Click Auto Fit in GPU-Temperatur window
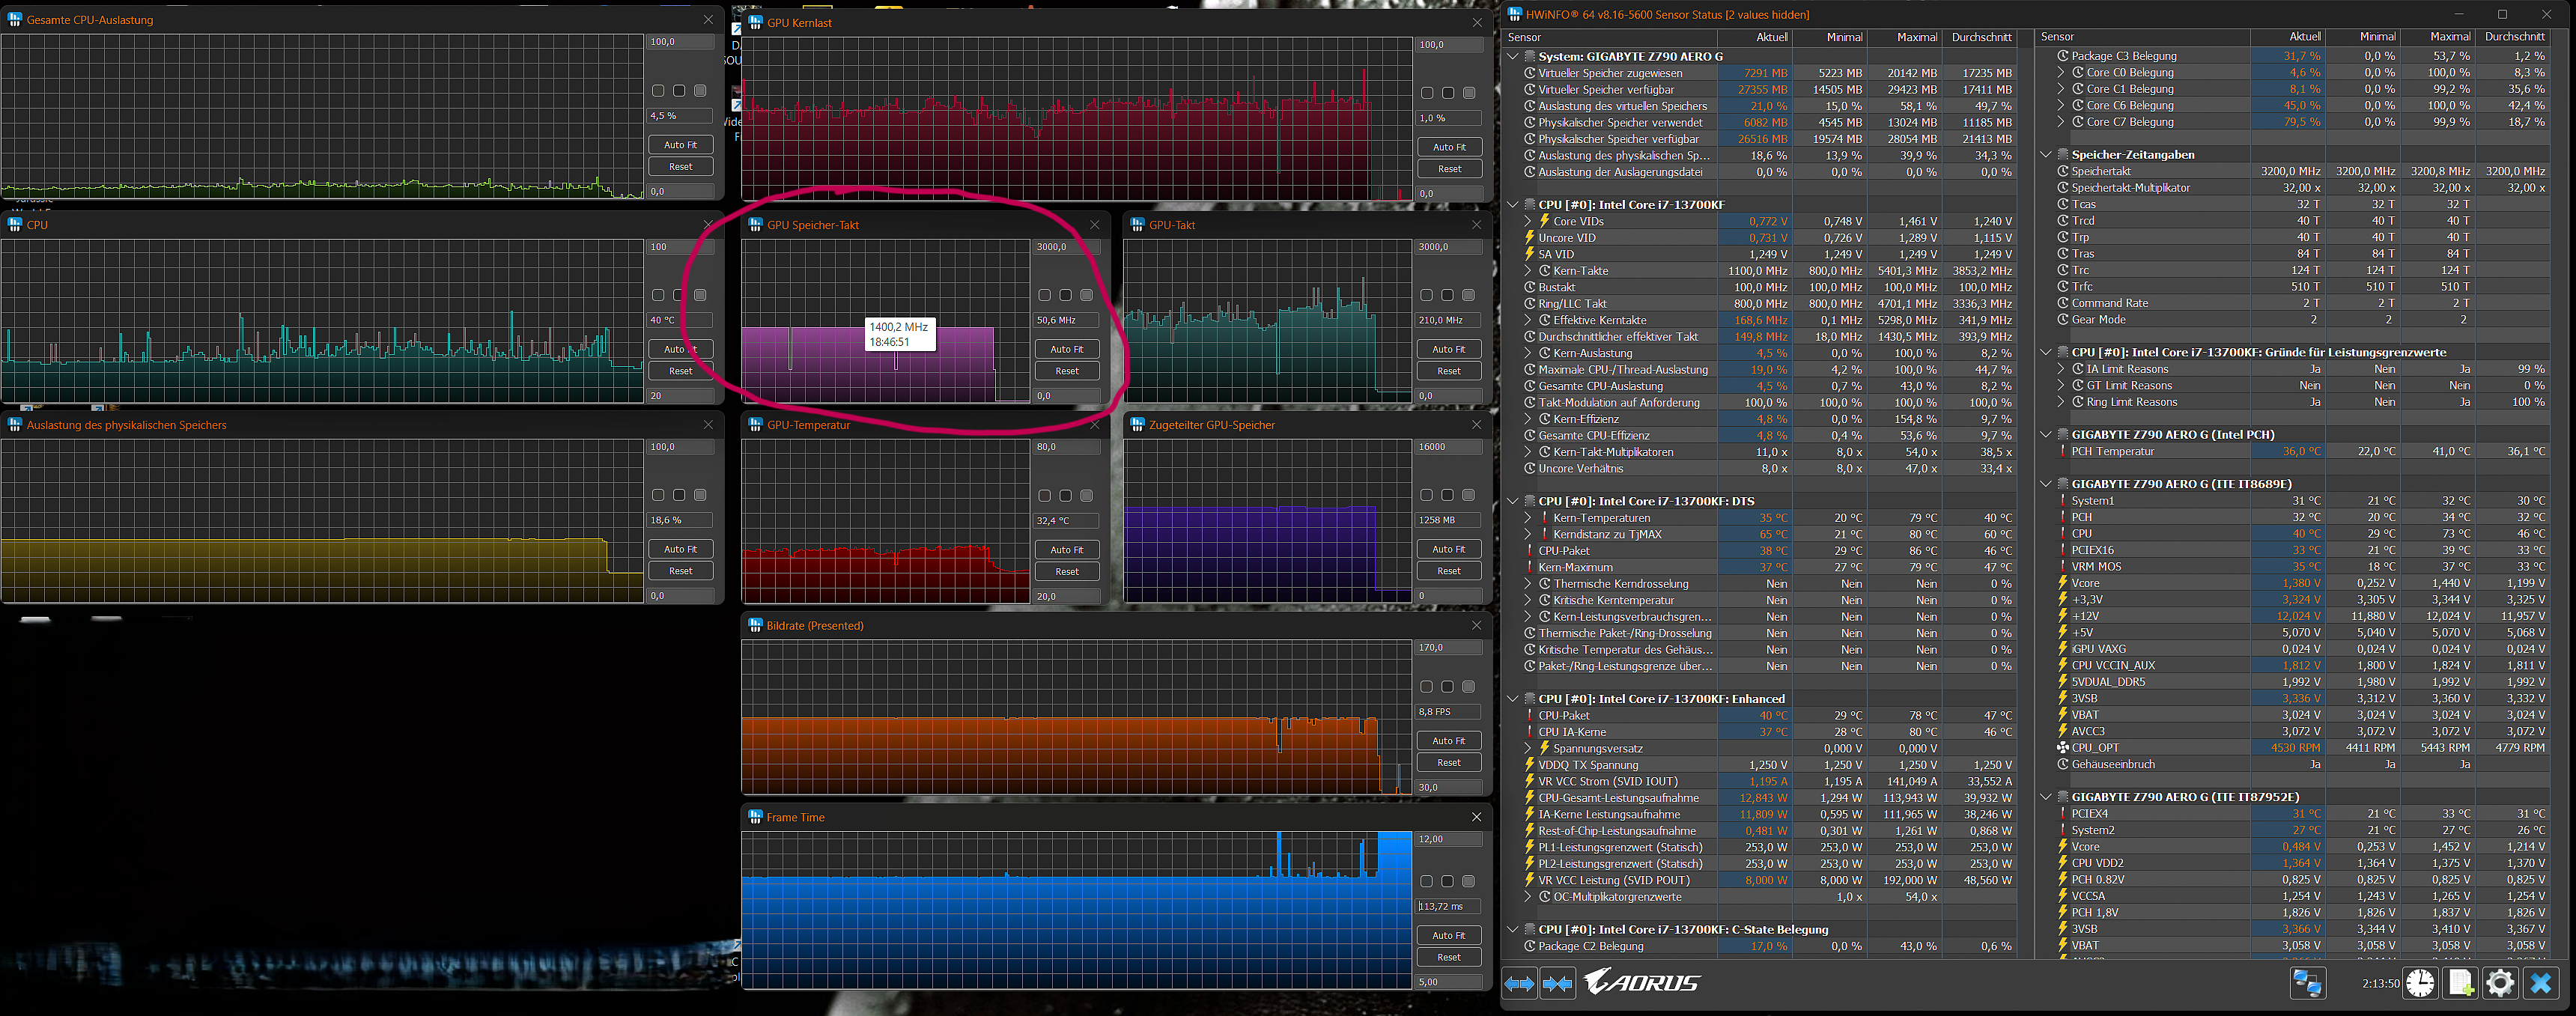 point(1067,550)
